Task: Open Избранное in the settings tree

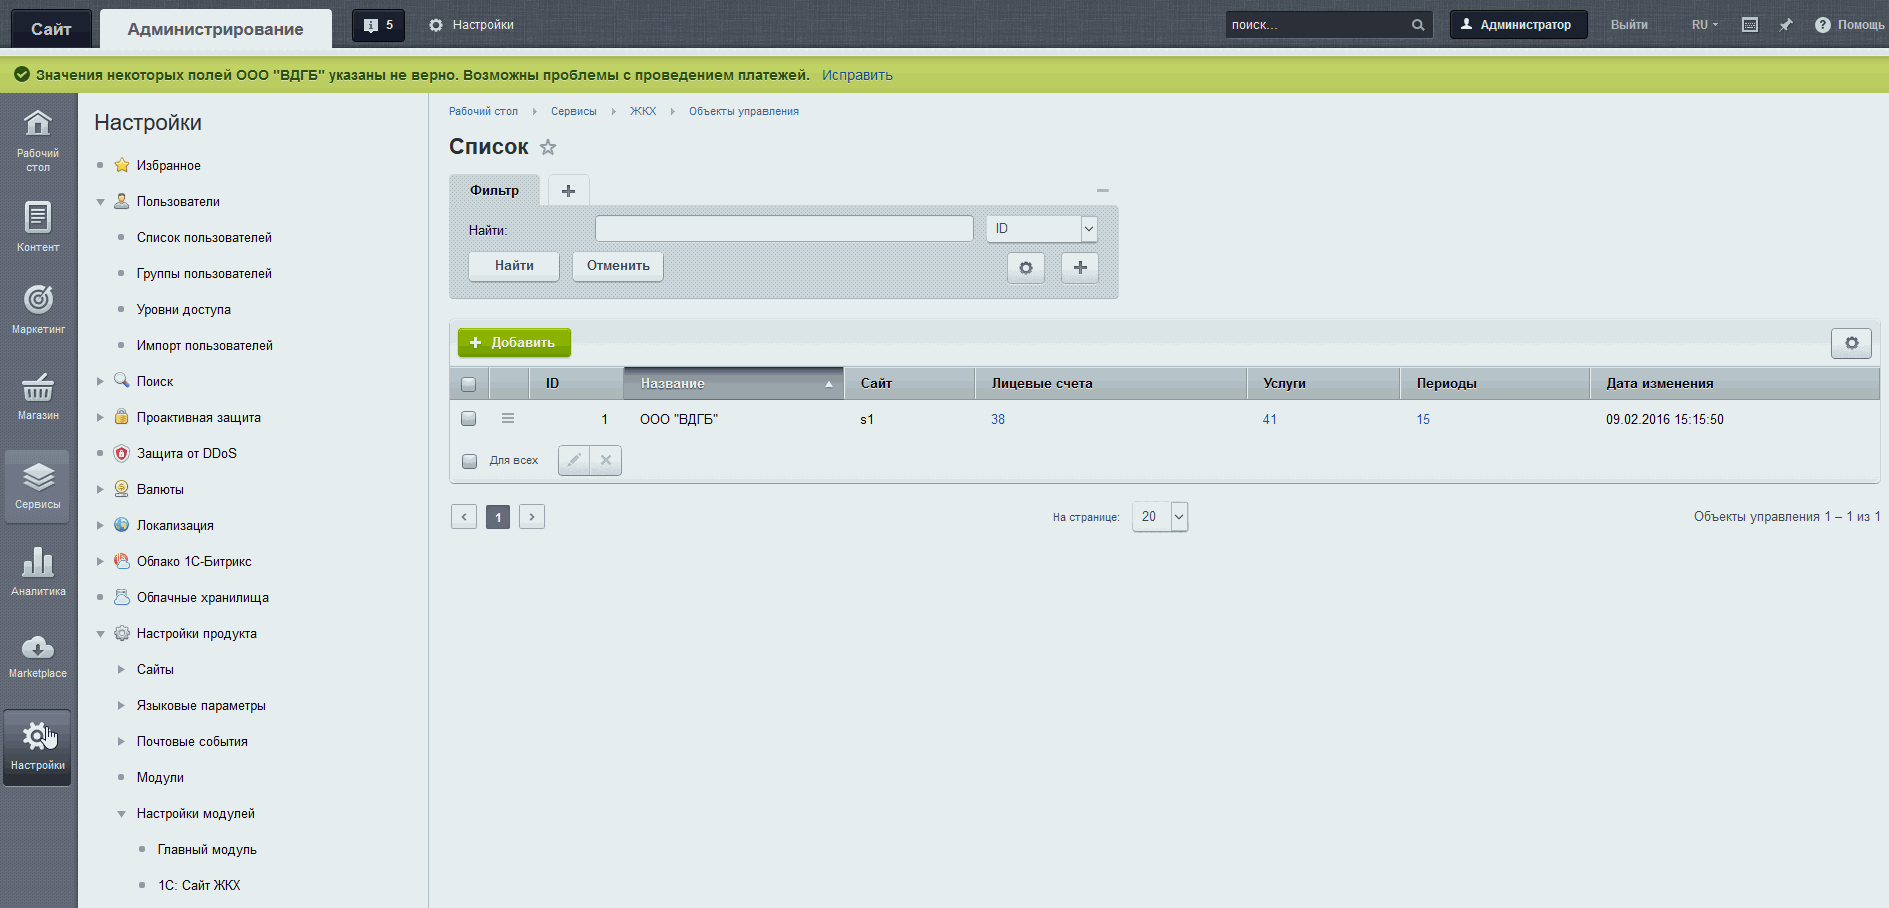Action: 168,166
